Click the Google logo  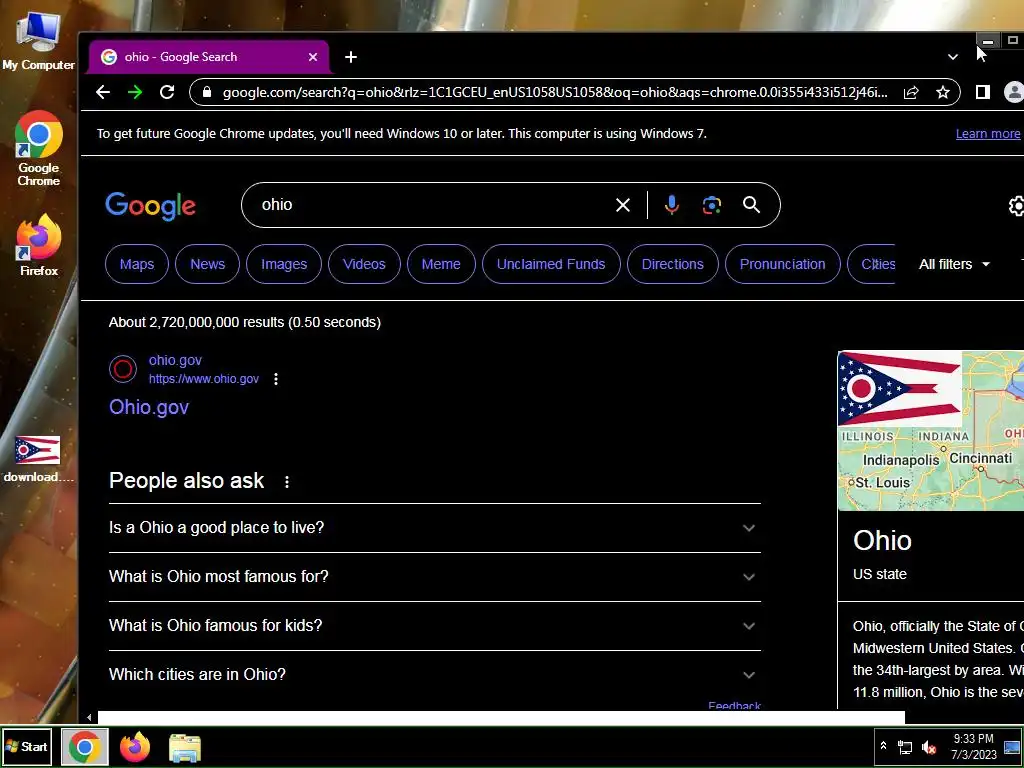(x=150, y=206)
